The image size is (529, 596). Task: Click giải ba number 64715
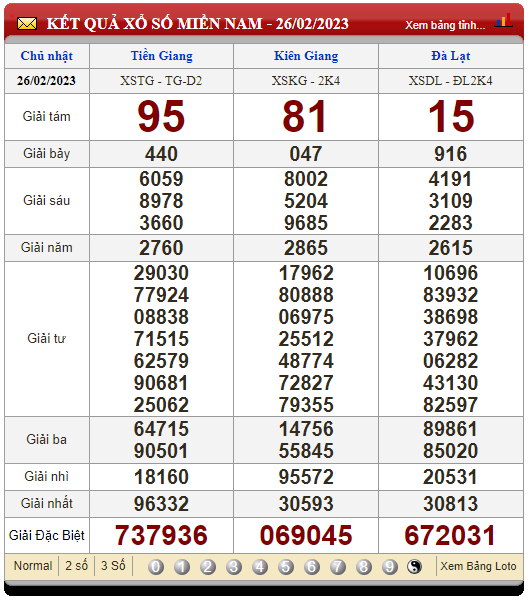pos(161,429)
